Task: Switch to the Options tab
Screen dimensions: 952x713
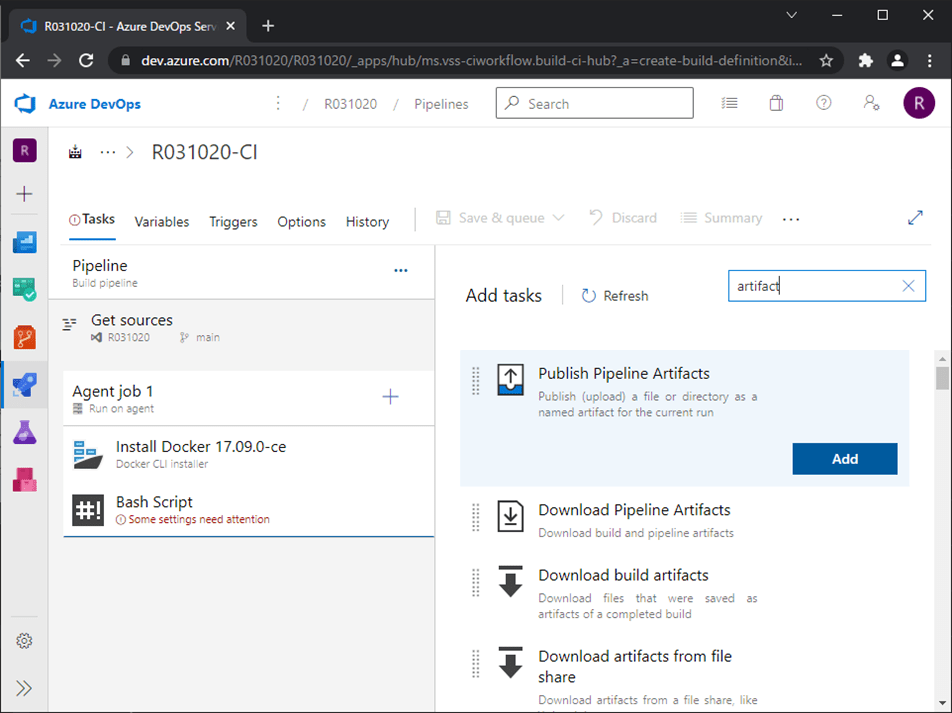Action: (301, 222)
